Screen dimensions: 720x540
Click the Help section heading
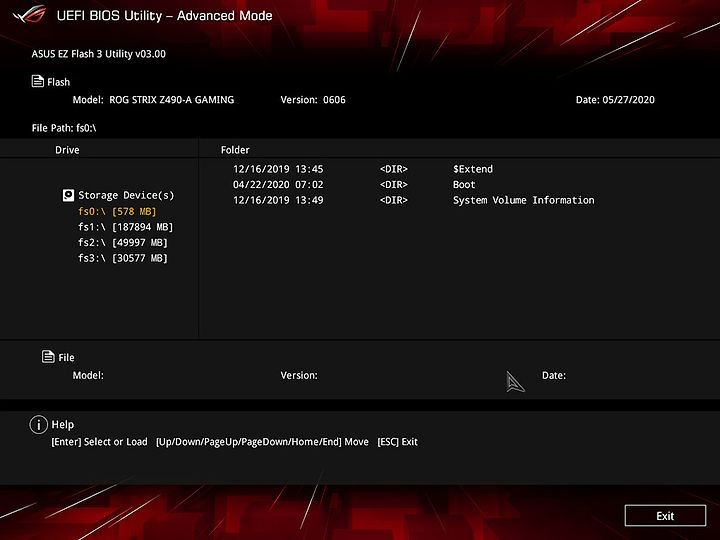(x=63, y=425)
